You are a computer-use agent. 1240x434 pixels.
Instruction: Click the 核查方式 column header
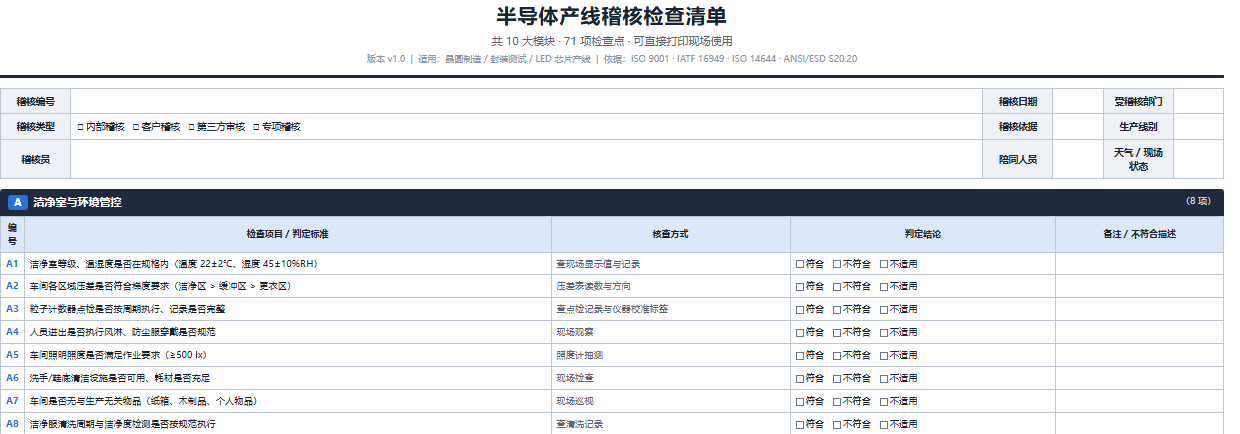(670, 234)
